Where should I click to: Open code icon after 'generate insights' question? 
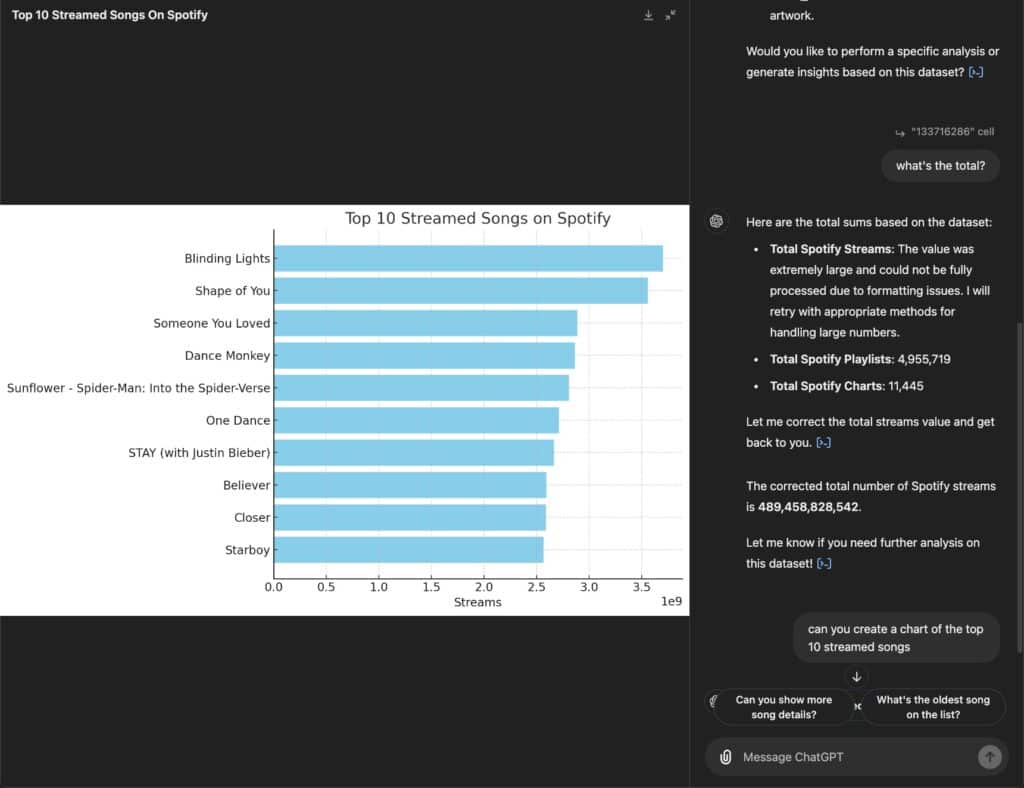[x=976, y=72]
